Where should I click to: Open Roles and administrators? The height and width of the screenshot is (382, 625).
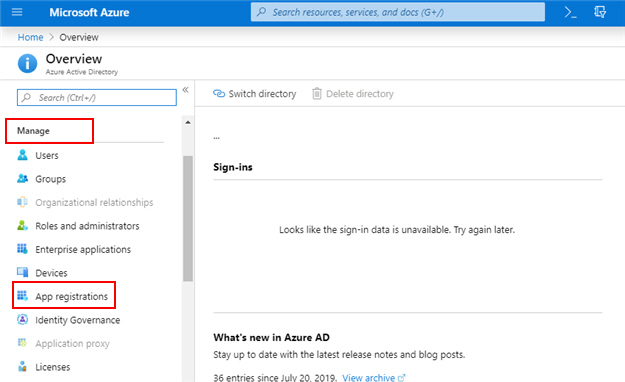point(87,226)
